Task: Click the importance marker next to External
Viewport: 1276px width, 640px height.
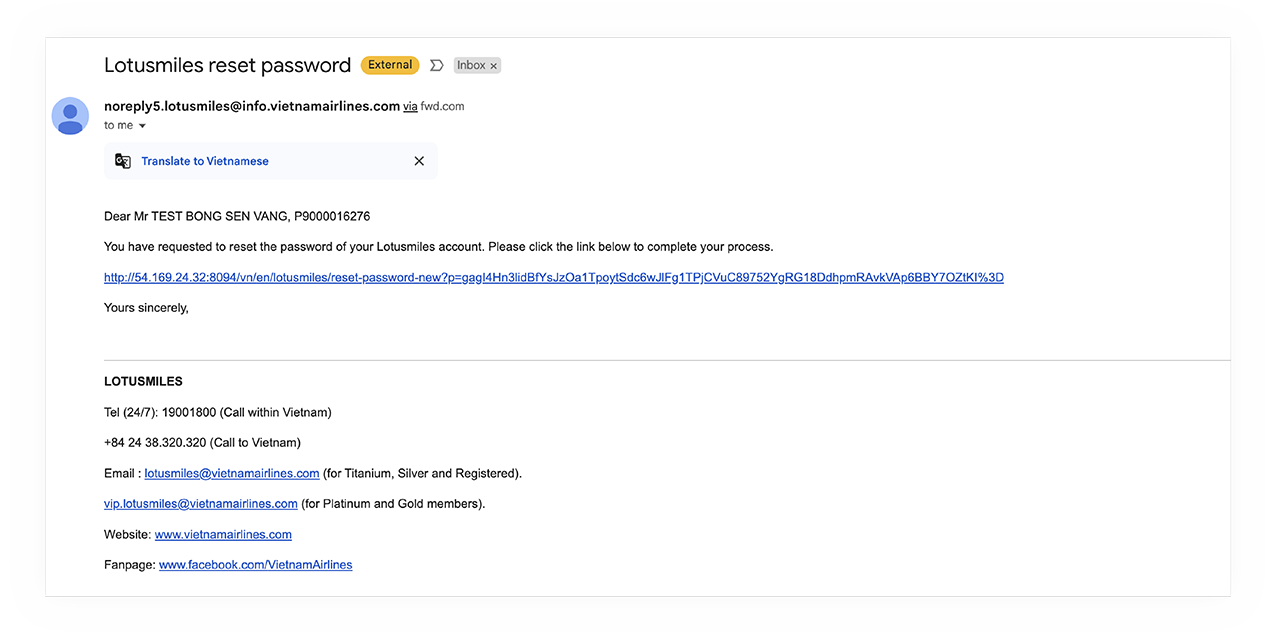Action: tap(436, 64)
